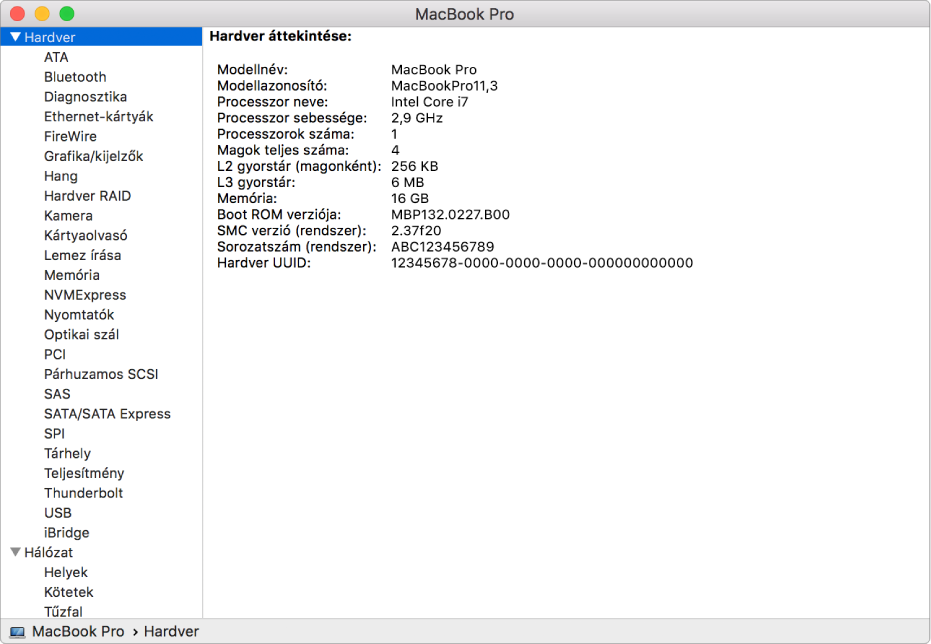
Task: Select Nyomtatók item
Action: pyautogui.click(x=79, y=315)
